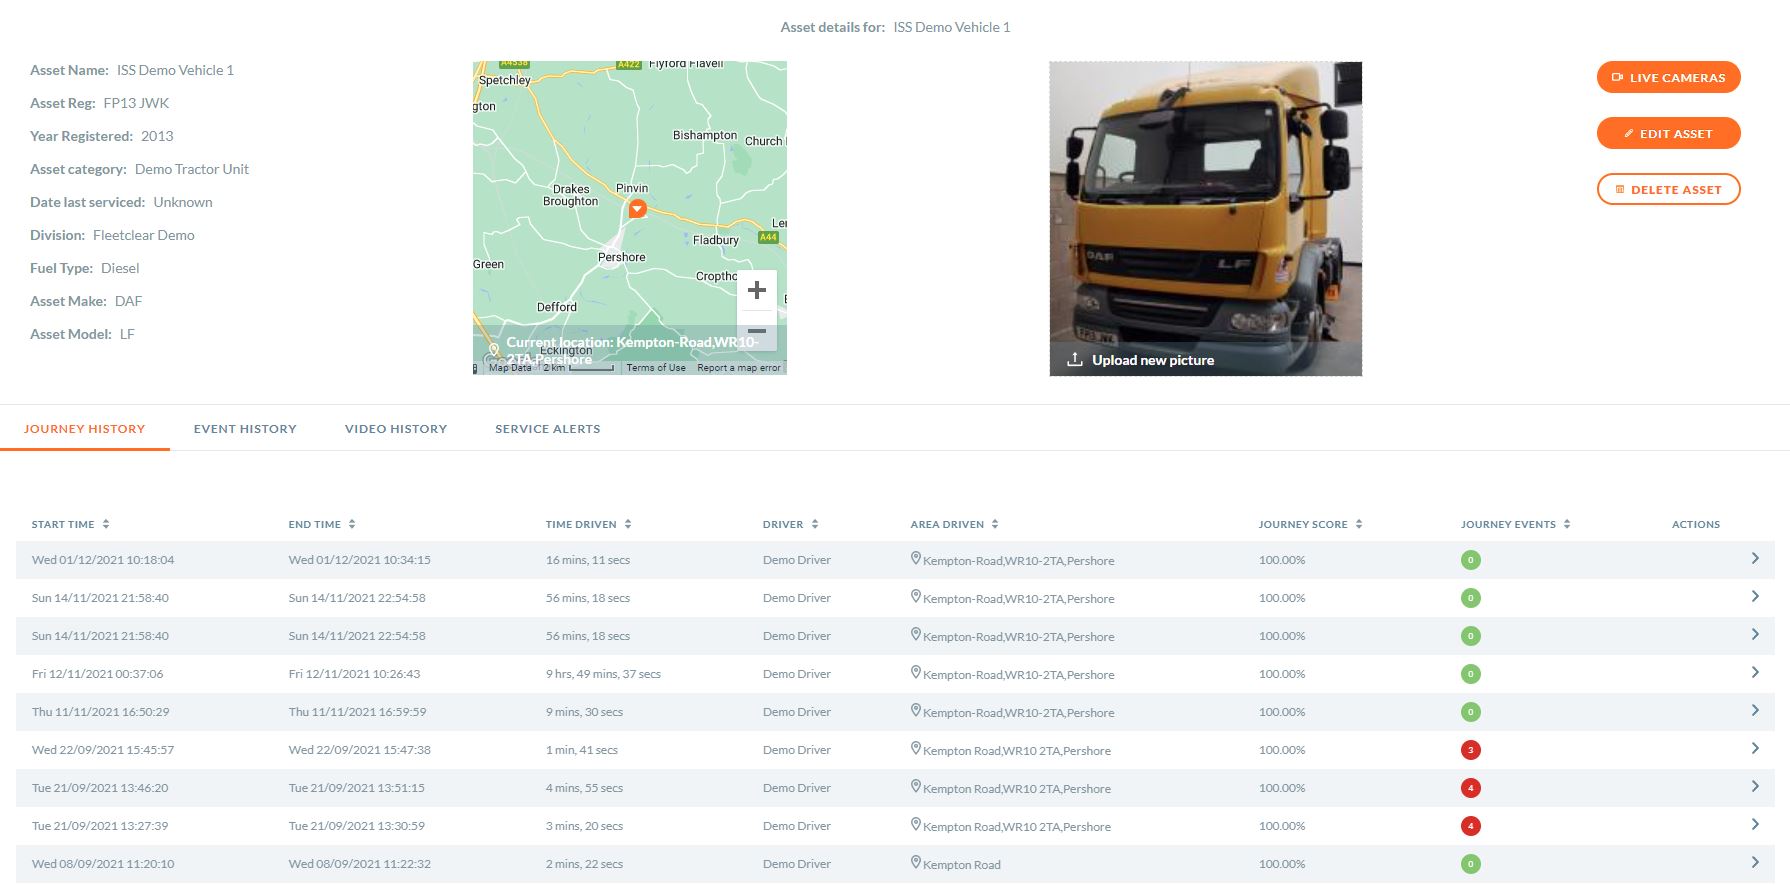Open journey chevron for 21/09/2021 13:46:20 row

coord(1755,787)
